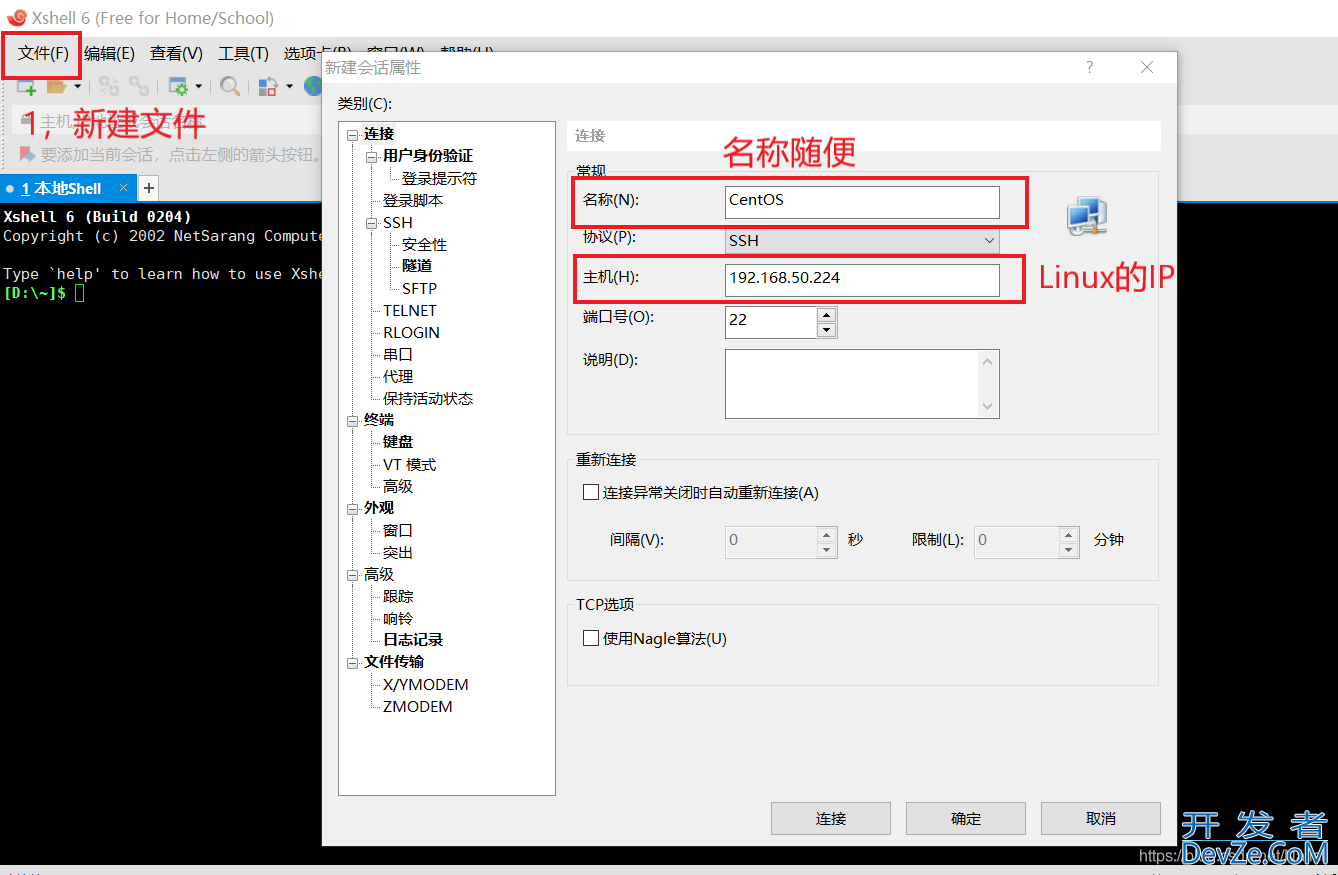
Task: Open the dropdown arrow beside the Open folder icon
Action: 77,87
